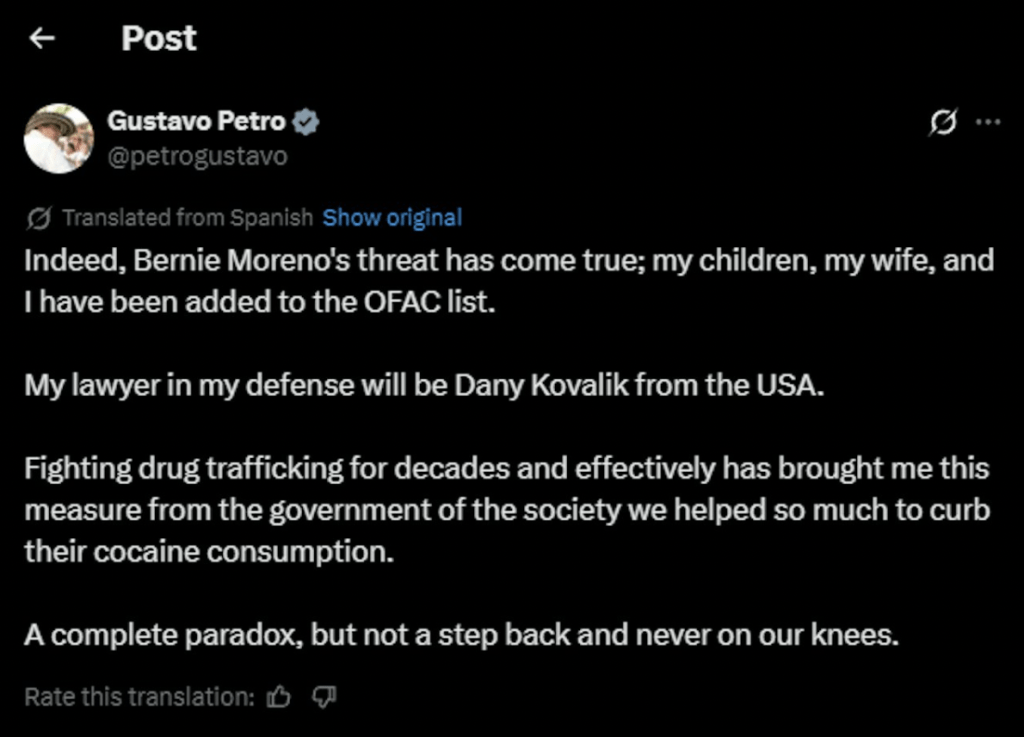Show original Spanish post text
Image resolution: width=1024 pixels, height=737 pixels.
[392, 218]
